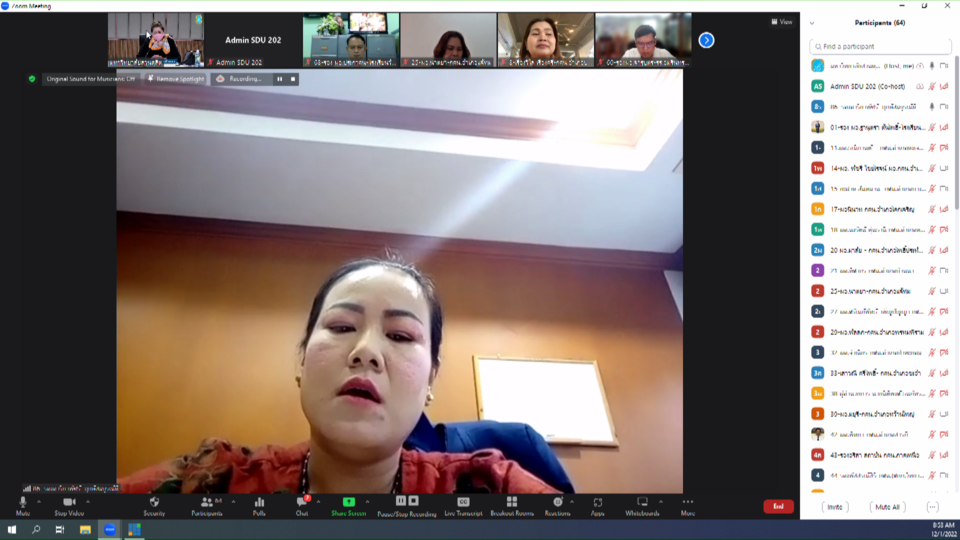Select Admin SDU 202 (Co-host) row
The image size is (960, 540).
880,86
